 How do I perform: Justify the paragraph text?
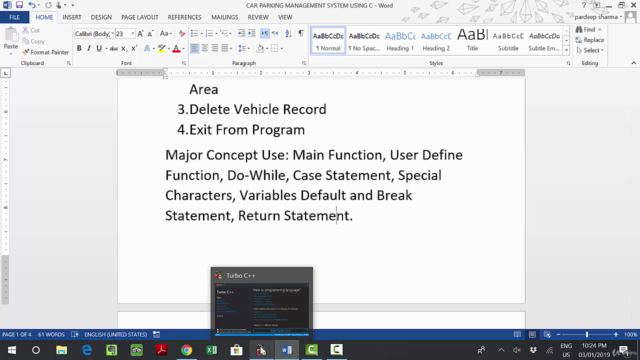(x=224, y=49)
